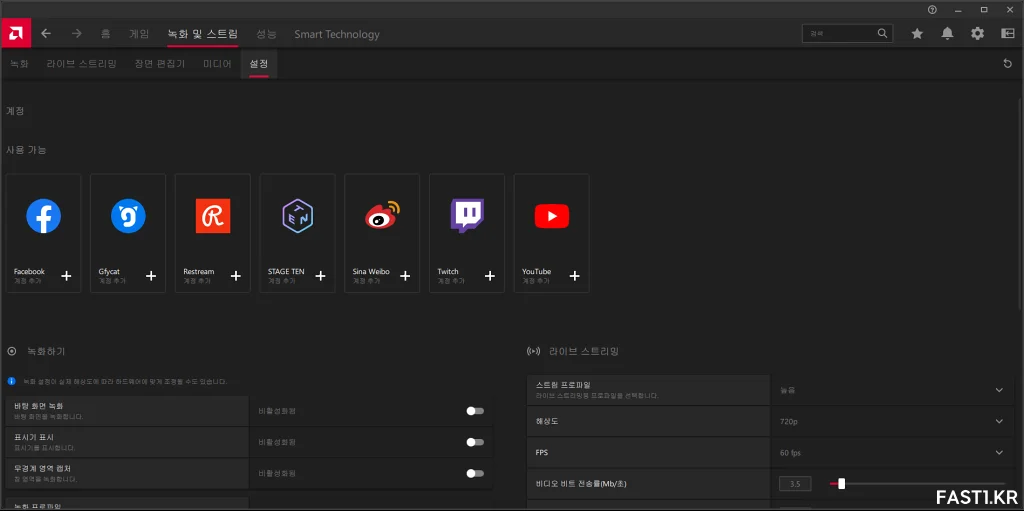Viewport: 1024px width, 511px height.
Task: Click the search magnifier icon
Action: coord(882,33)
